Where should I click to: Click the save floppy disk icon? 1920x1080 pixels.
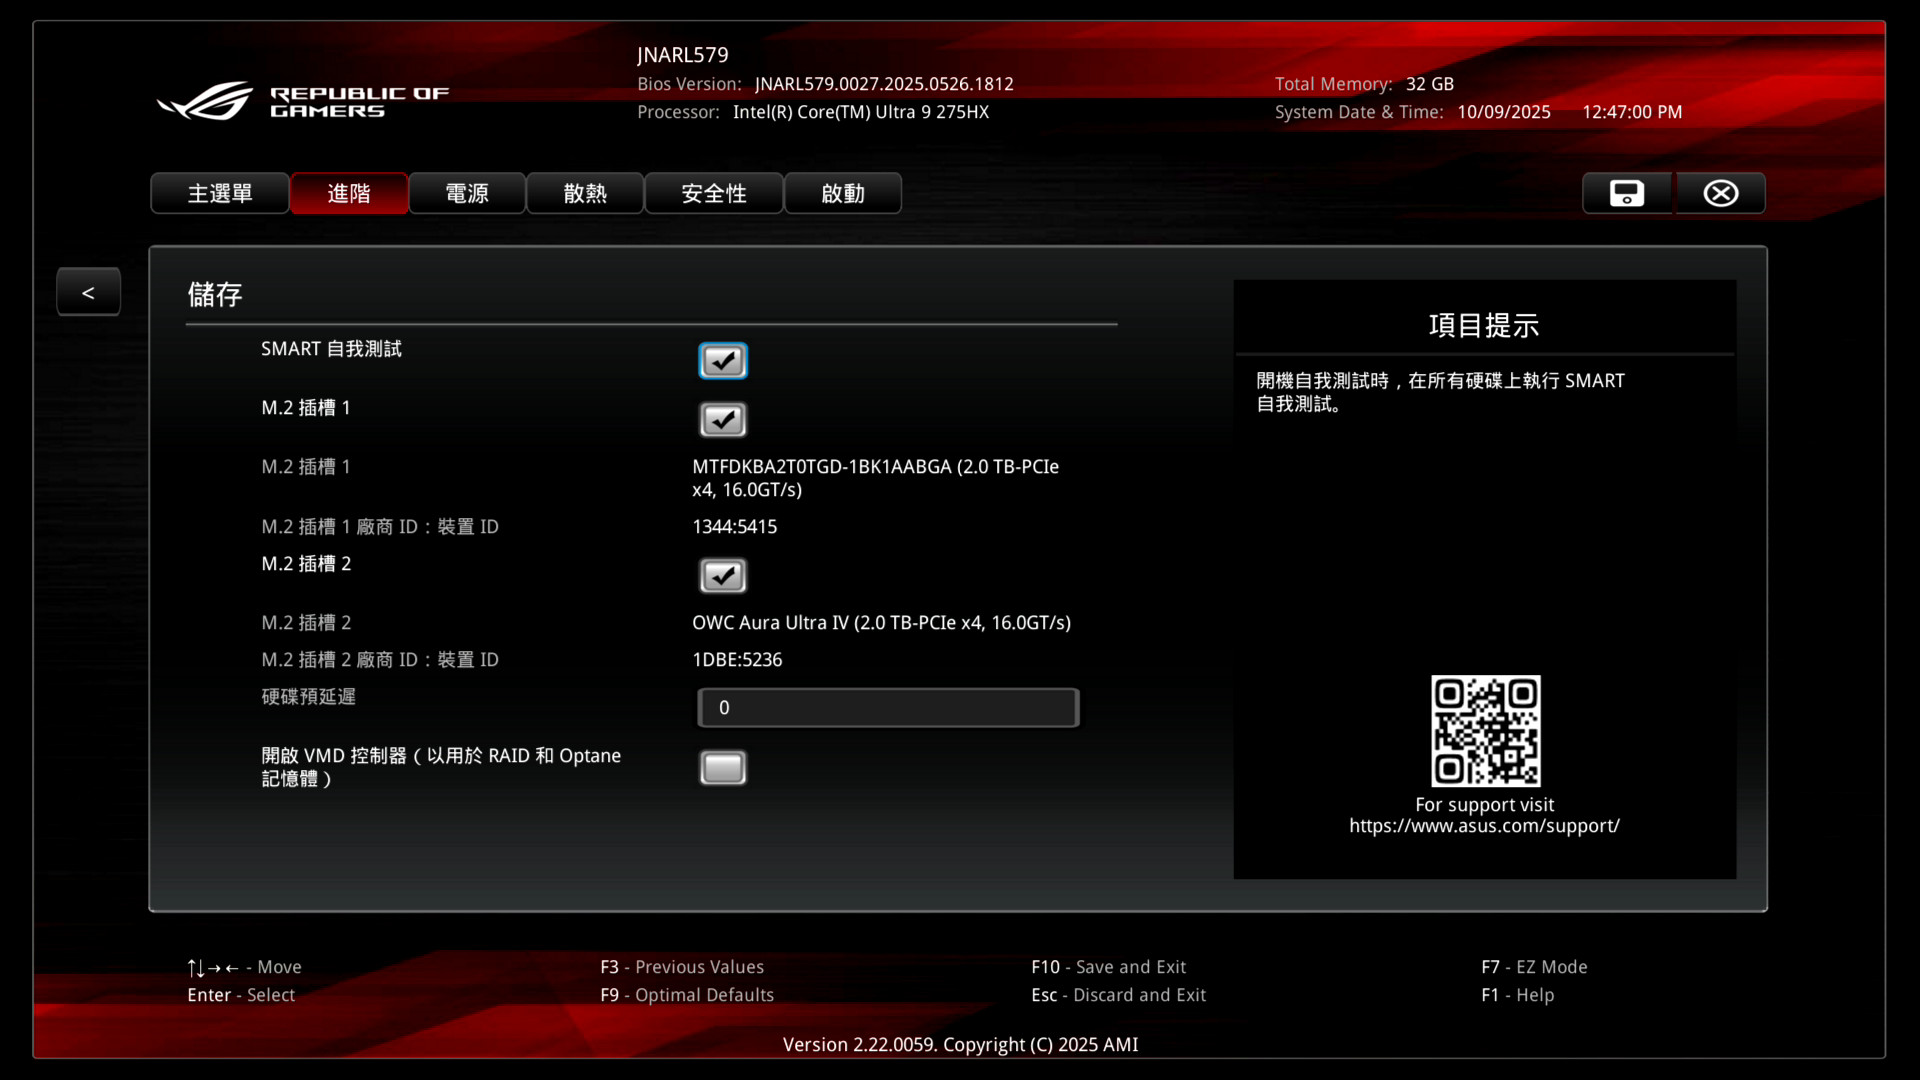1626,193
